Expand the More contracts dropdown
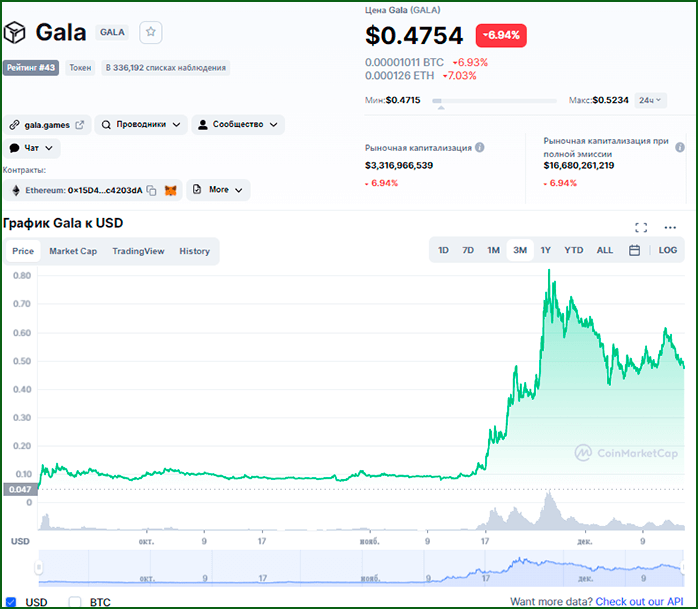 click(x=218, y=190)
